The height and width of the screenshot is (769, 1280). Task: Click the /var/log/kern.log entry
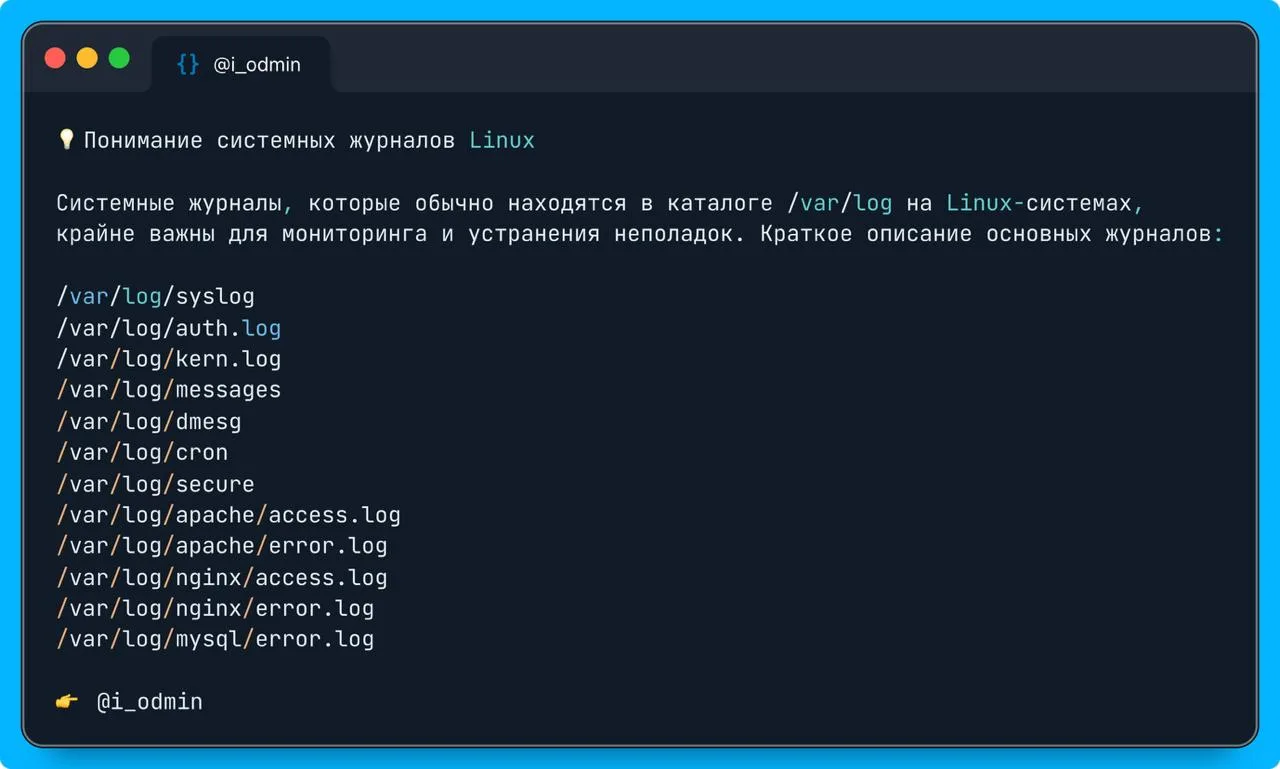tap(168, 359)
